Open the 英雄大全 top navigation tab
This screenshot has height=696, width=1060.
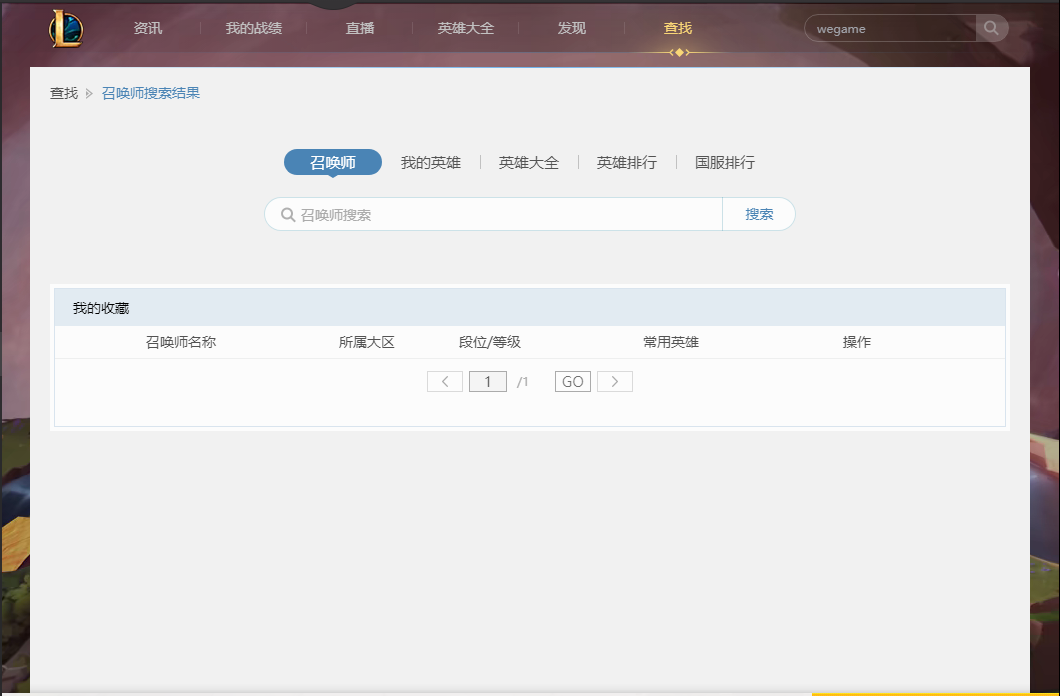click(x=466, y=28)
